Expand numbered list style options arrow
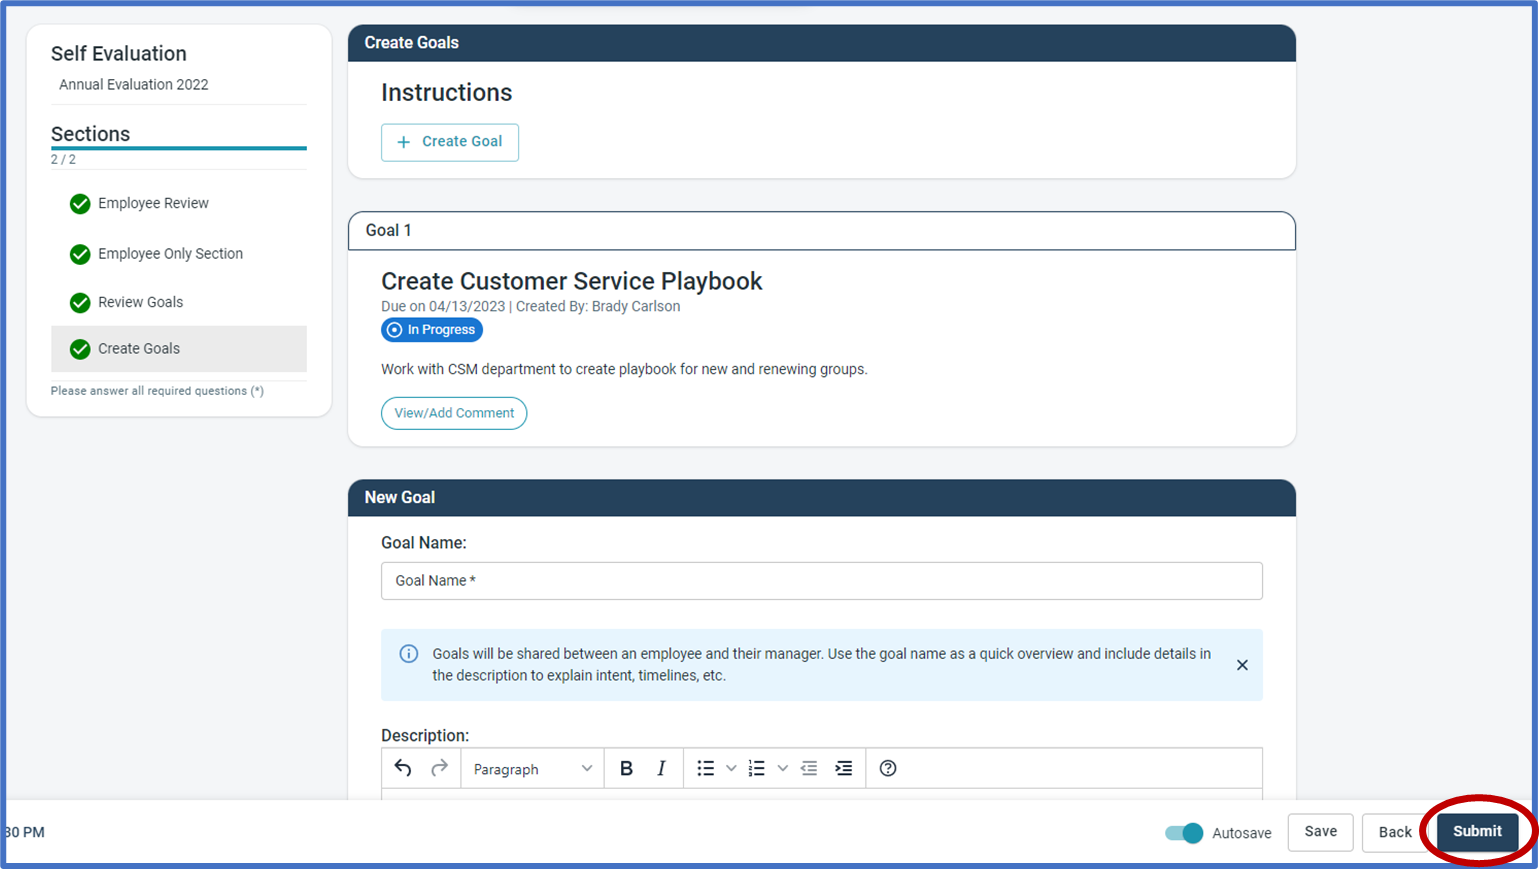1539x869 pixels. point(783,768)
